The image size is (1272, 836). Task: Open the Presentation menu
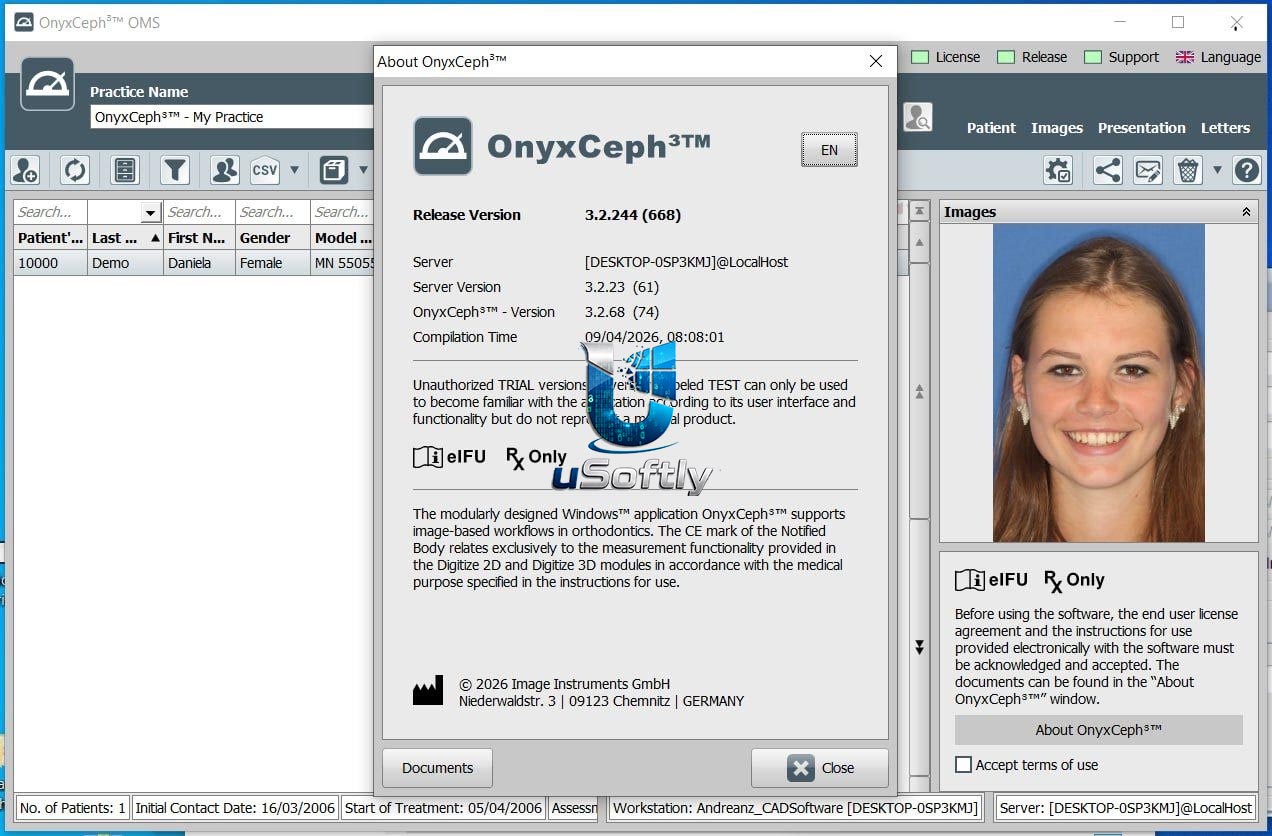point(1142,128)
